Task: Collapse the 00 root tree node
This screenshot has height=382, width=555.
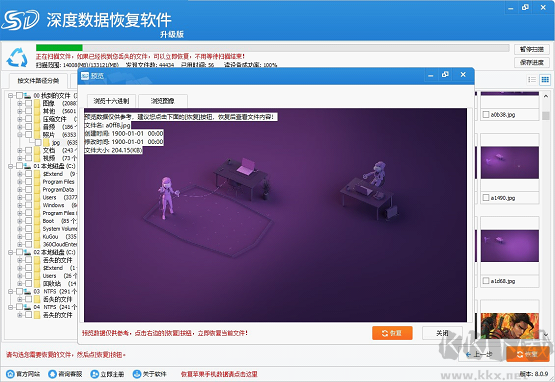Action: [x=11, y=96]
